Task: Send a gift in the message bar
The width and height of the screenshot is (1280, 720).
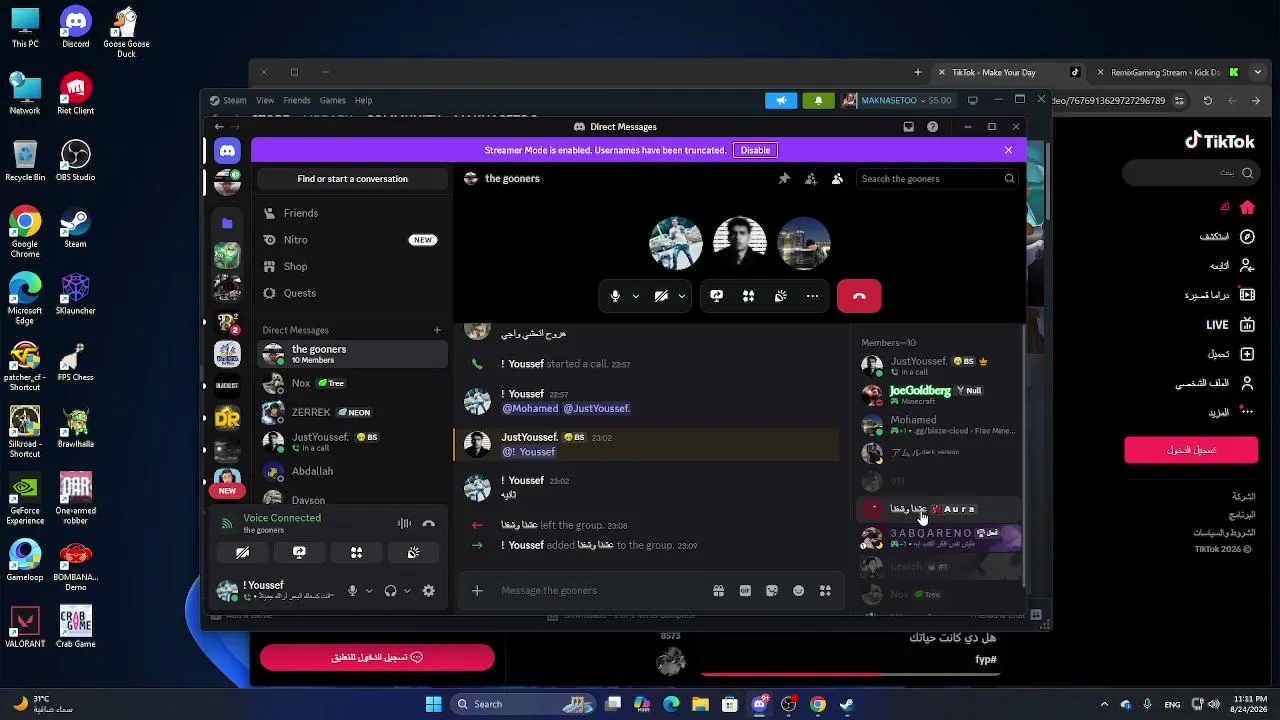Action: [718, 591]
